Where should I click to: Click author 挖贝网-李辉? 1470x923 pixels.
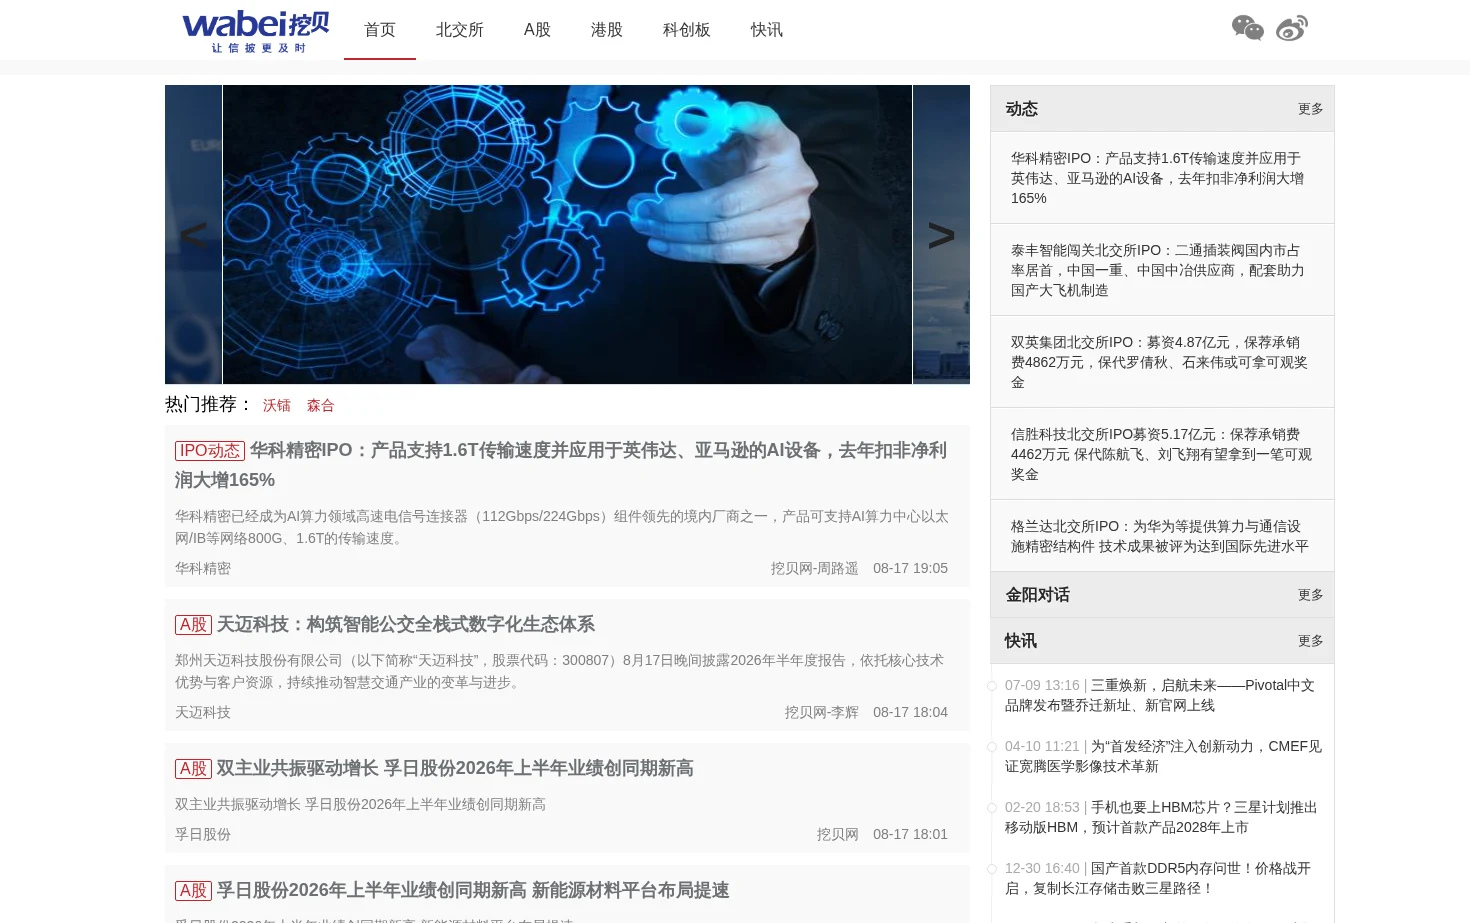click(x=822, y=712)
